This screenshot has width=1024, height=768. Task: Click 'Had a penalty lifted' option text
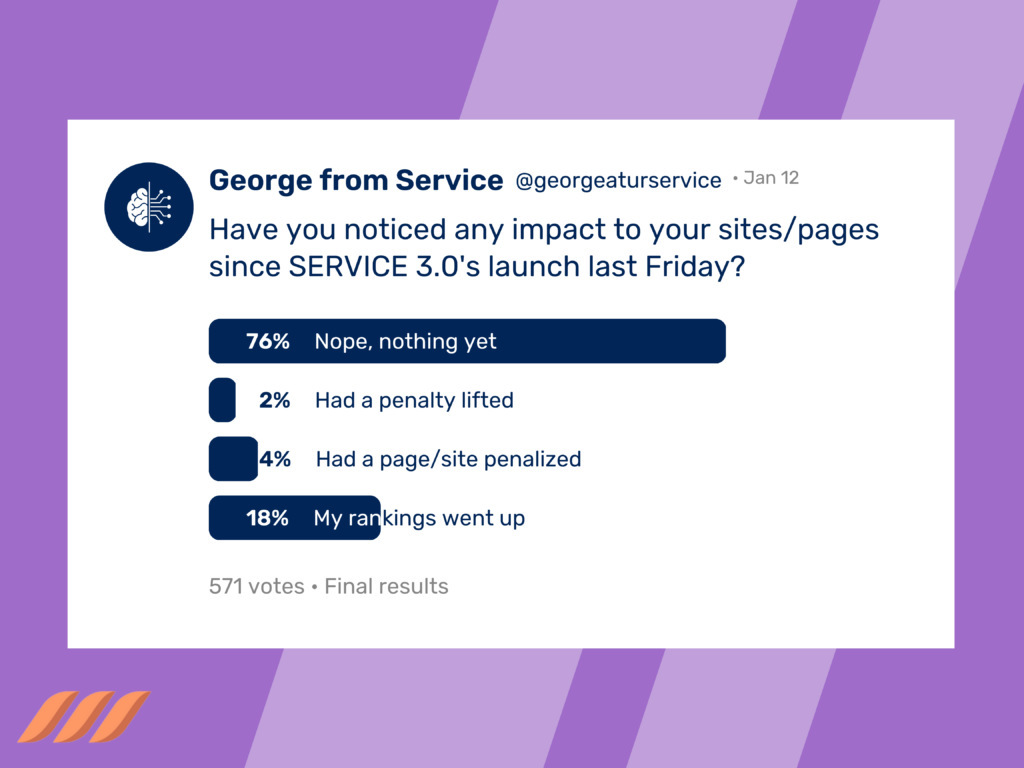point(414,400)
